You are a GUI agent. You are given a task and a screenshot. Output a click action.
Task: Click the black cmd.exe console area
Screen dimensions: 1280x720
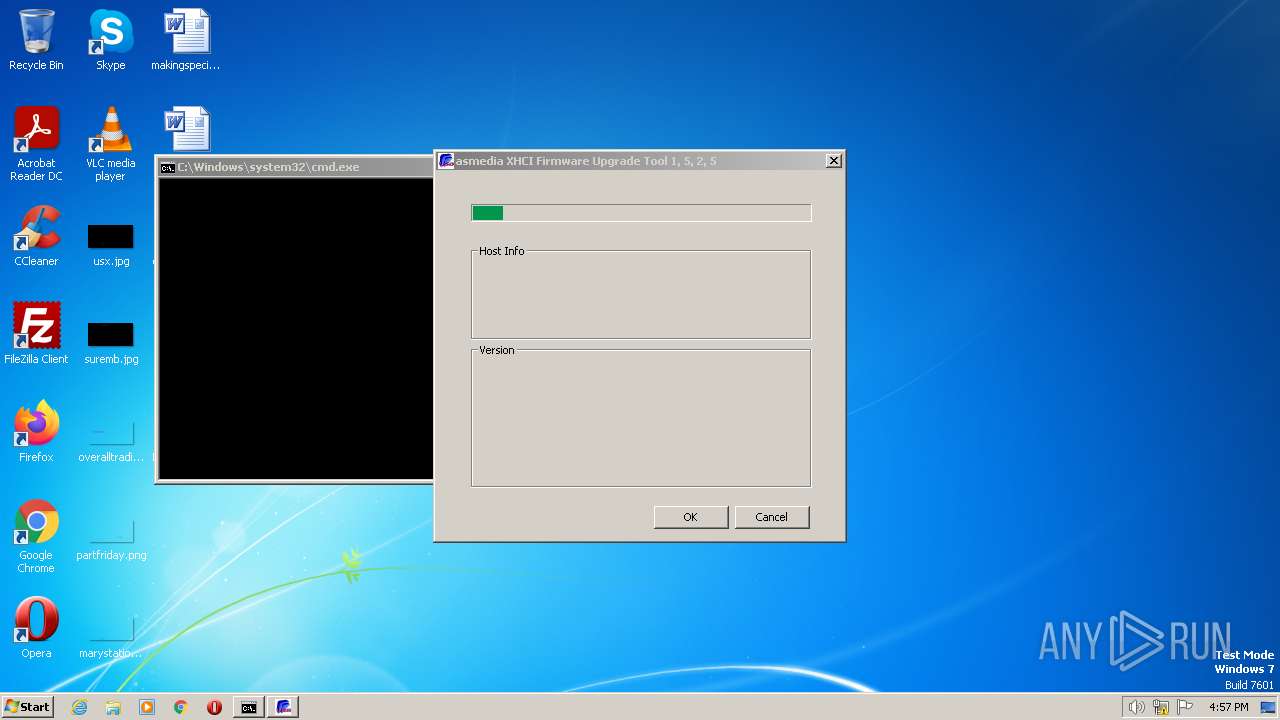click(296, 328)
